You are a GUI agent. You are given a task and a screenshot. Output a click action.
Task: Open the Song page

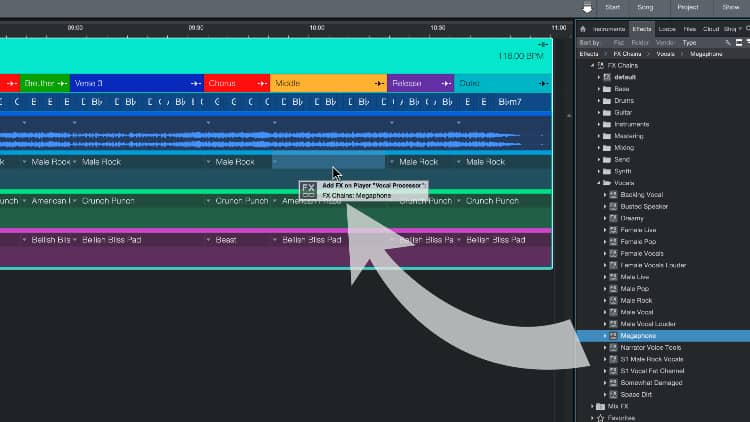click(x=645, y=7)
